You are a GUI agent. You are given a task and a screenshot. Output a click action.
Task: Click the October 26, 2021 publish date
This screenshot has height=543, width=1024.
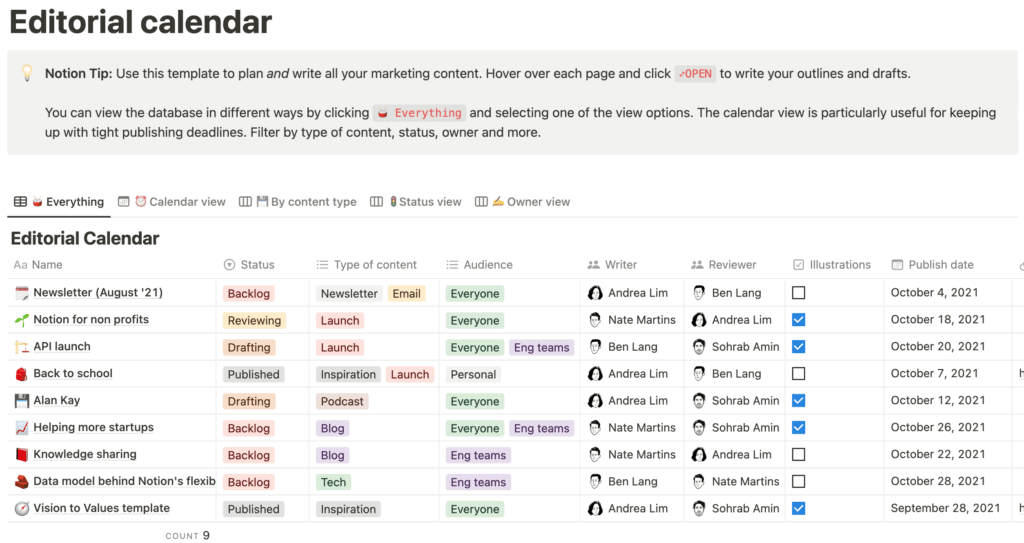click(938, 427)
